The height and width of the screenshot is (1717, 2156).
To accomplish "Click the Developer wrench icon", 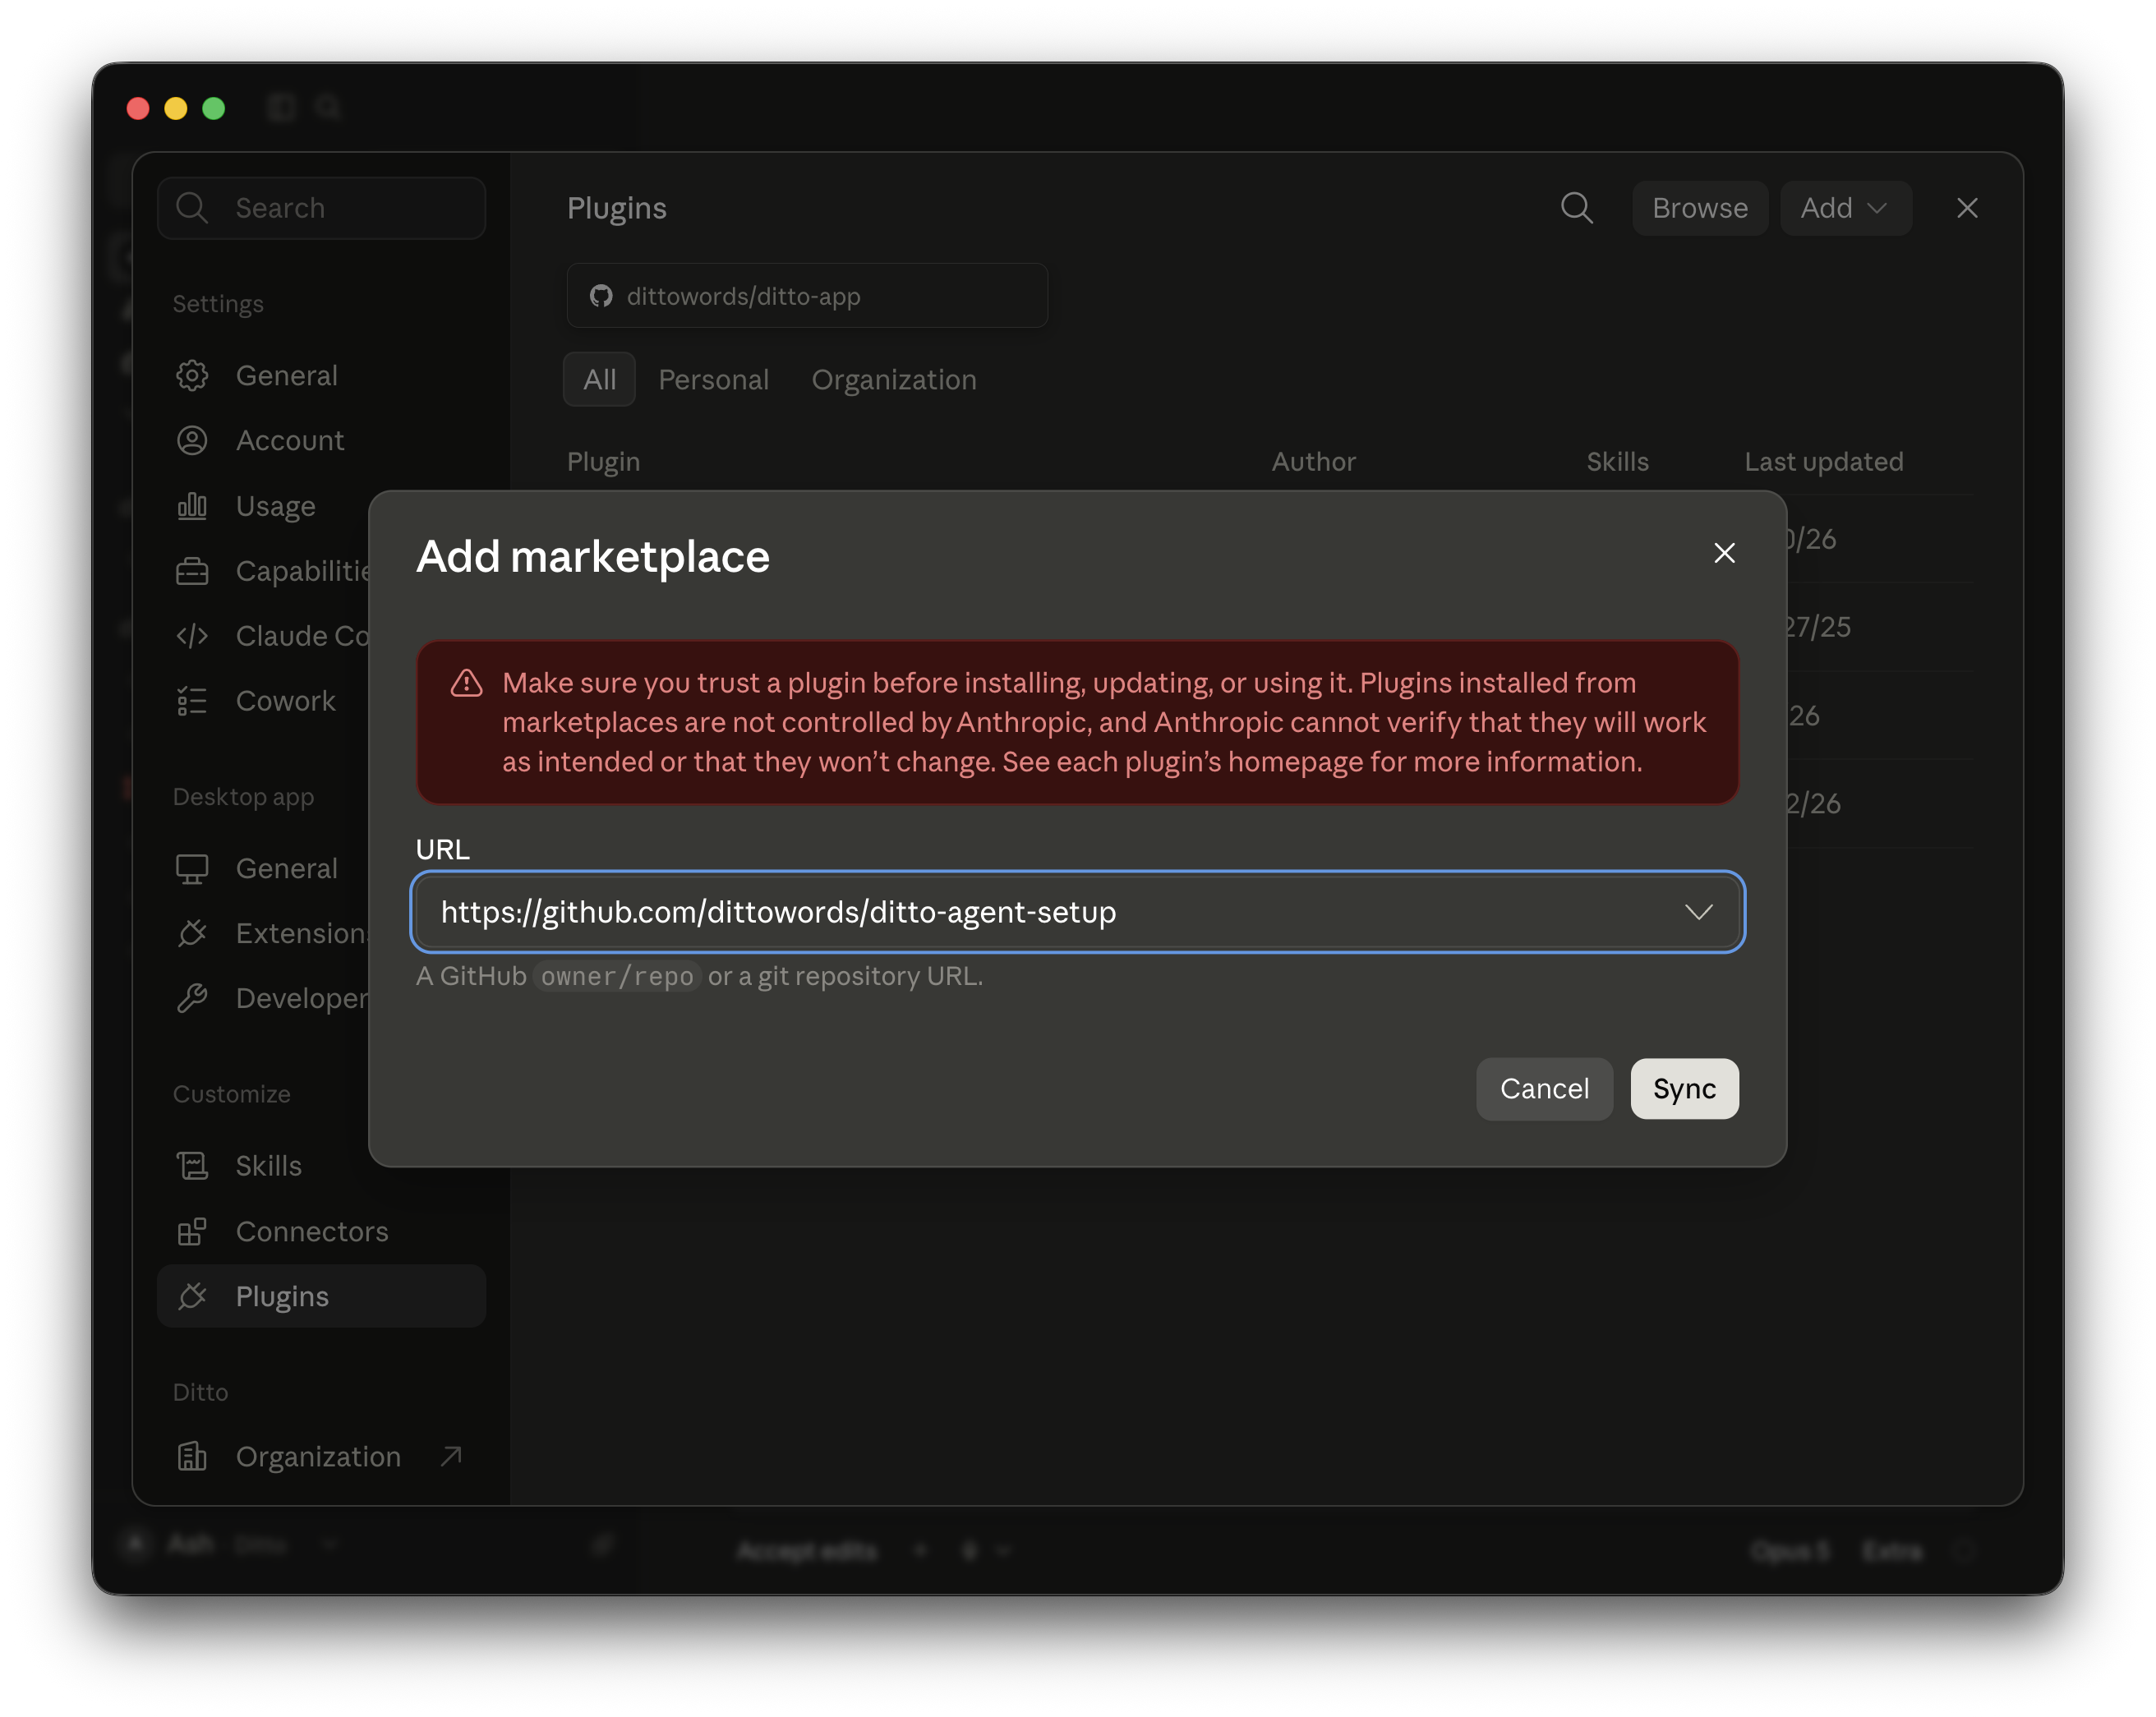I will [192, 998].
